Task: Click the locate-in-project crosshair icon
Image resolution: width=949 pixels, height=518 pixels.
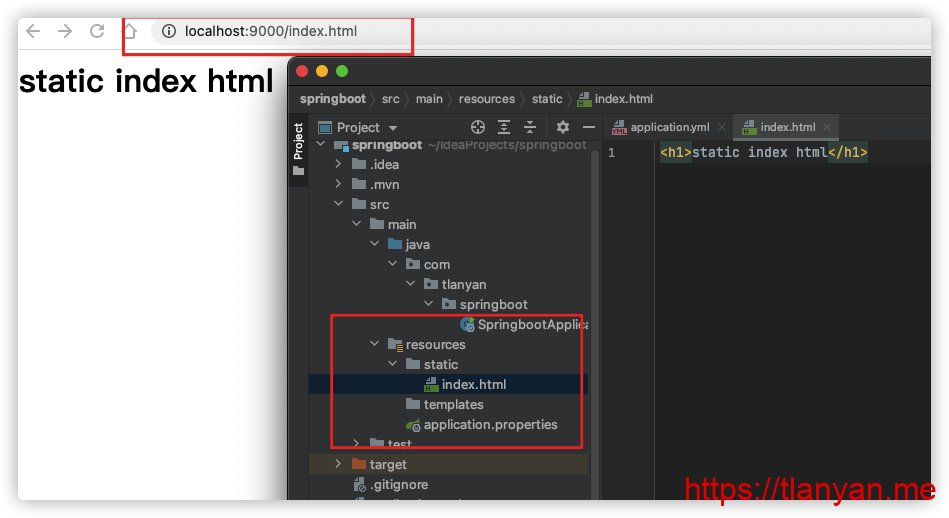Action: [478, 127]
